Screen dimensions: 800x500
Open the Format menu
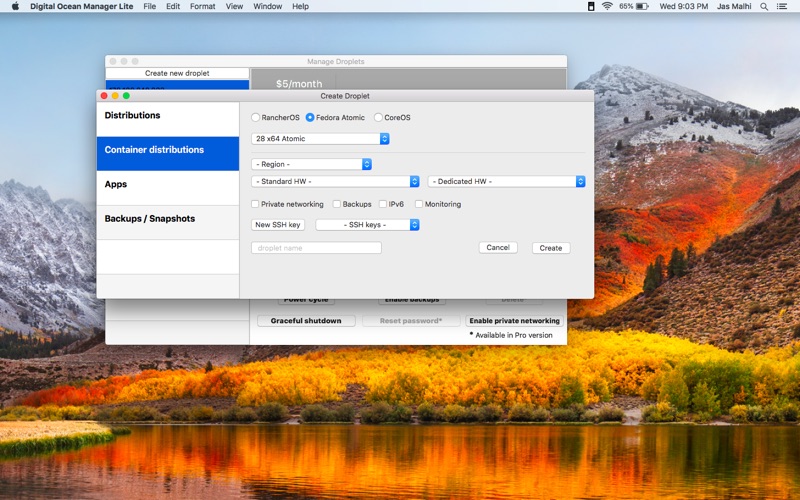point(203,7)
